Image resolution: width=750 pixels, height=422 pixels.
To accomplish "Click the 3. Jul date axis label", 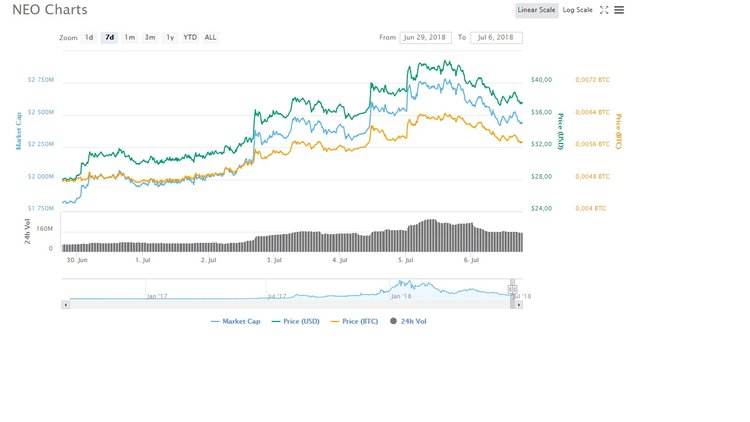I will tap(274, 260).
